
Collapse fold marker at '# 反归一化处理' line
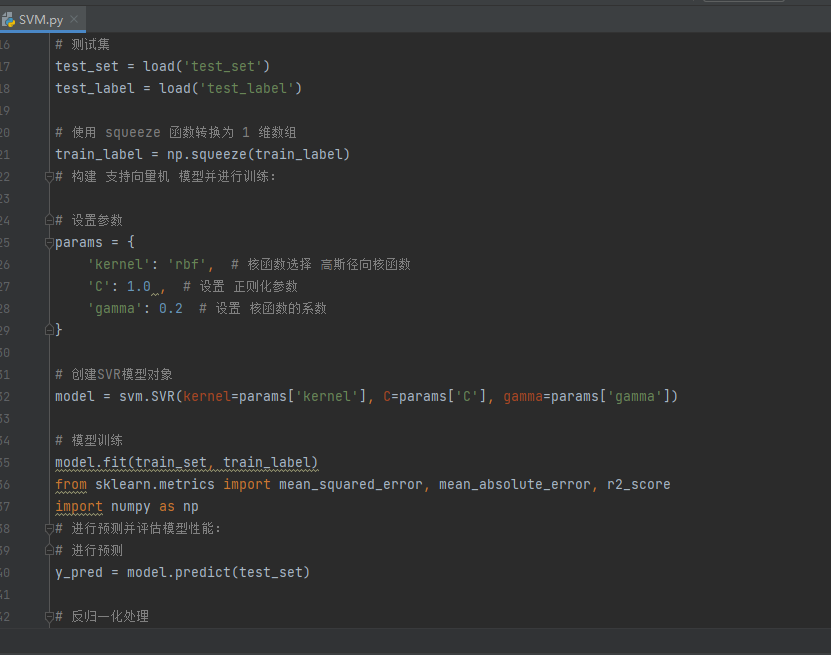[x=47, y=616]
